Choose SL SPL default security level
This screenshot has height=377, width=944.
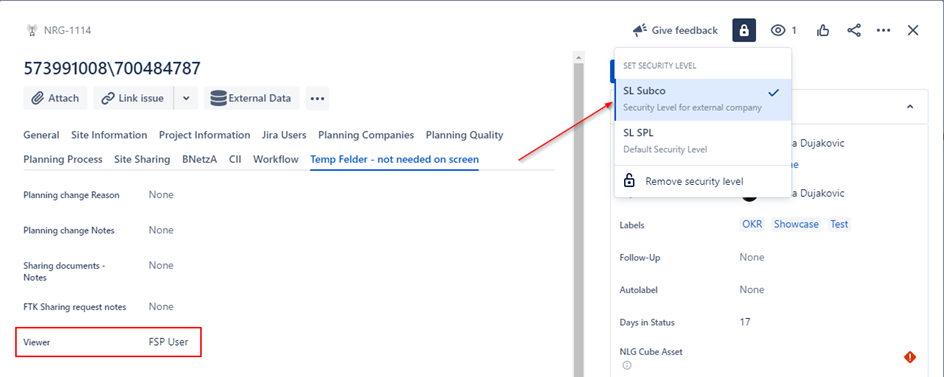pos(703,141)
